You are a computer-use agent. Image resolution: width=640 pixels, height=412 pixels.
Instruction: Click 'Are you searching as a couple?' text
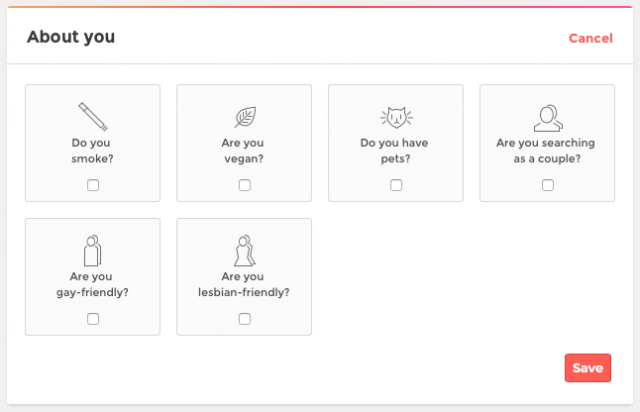547,150
